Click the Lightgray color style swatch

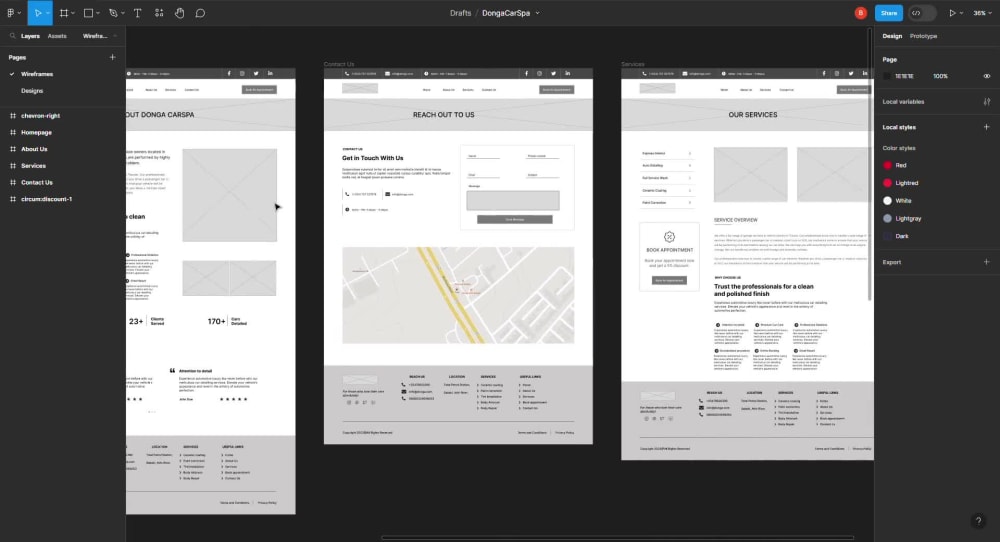887,219
